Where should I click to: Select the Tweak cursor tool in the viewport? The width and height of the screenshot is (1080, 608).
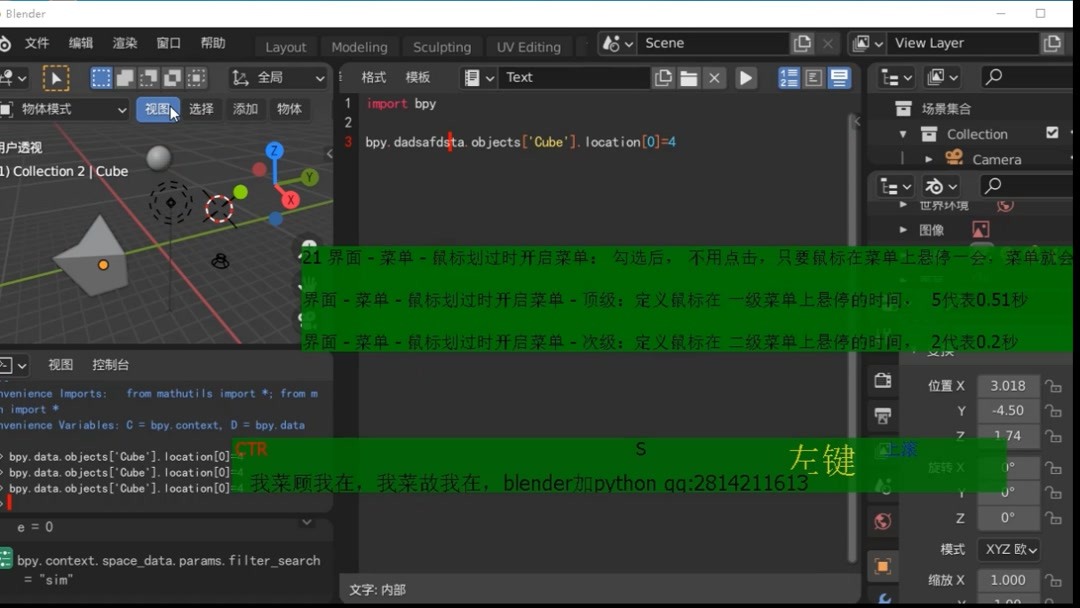coord(56,78)
